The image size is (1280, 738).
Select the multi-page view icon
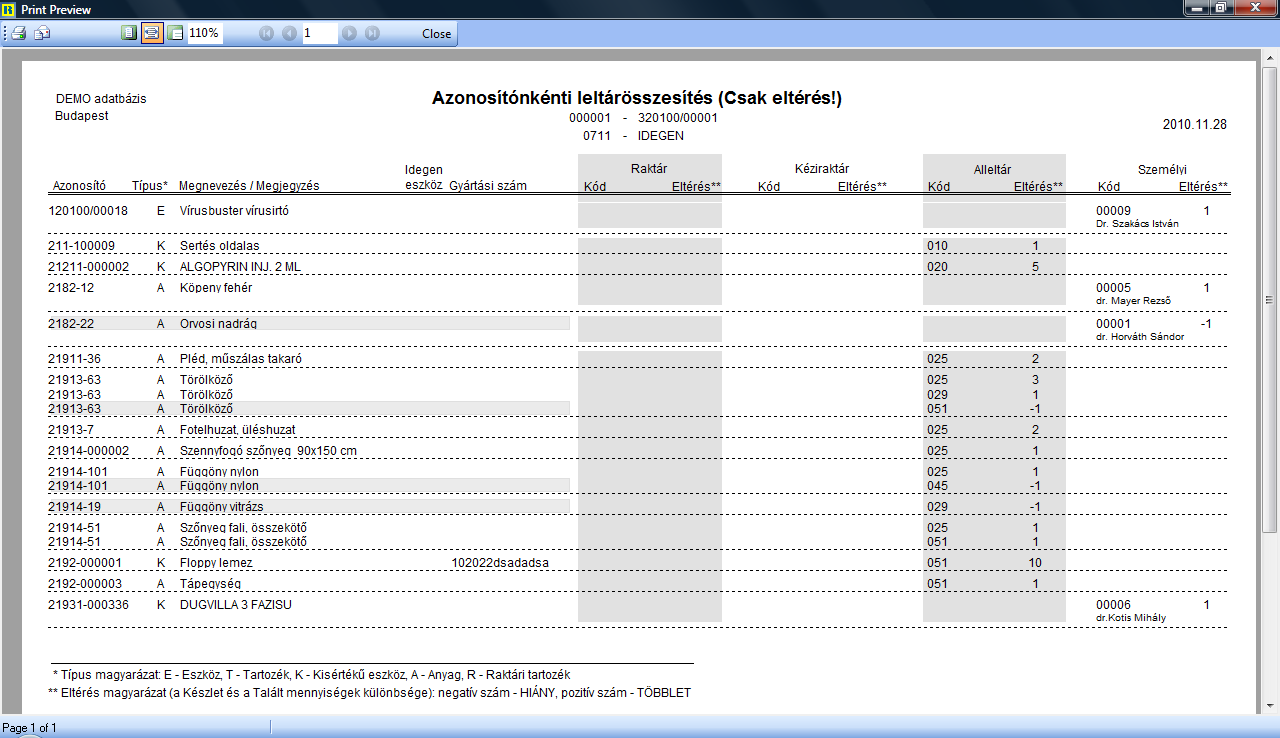pyautogui.click(x=175, y=33)
